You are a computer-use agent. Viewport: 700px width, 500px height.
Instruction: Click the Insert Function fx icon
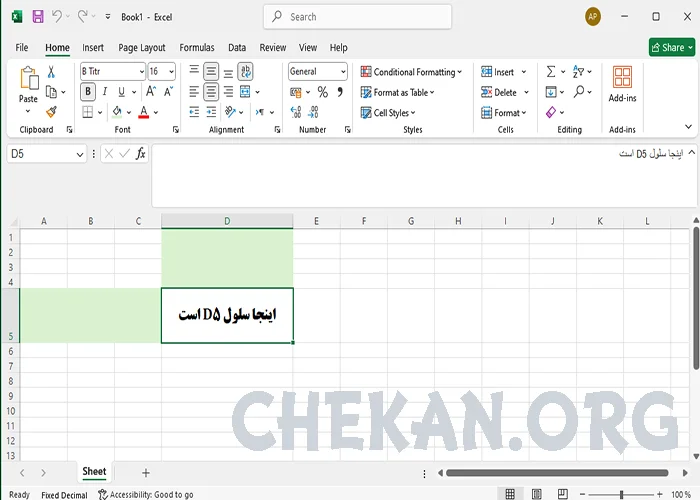pos(141,154)
